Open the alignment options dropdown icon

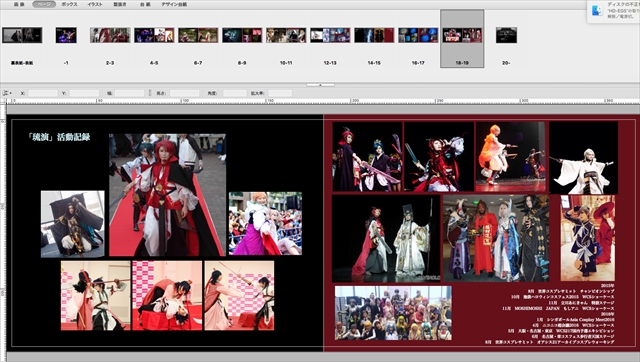[7, 93]
